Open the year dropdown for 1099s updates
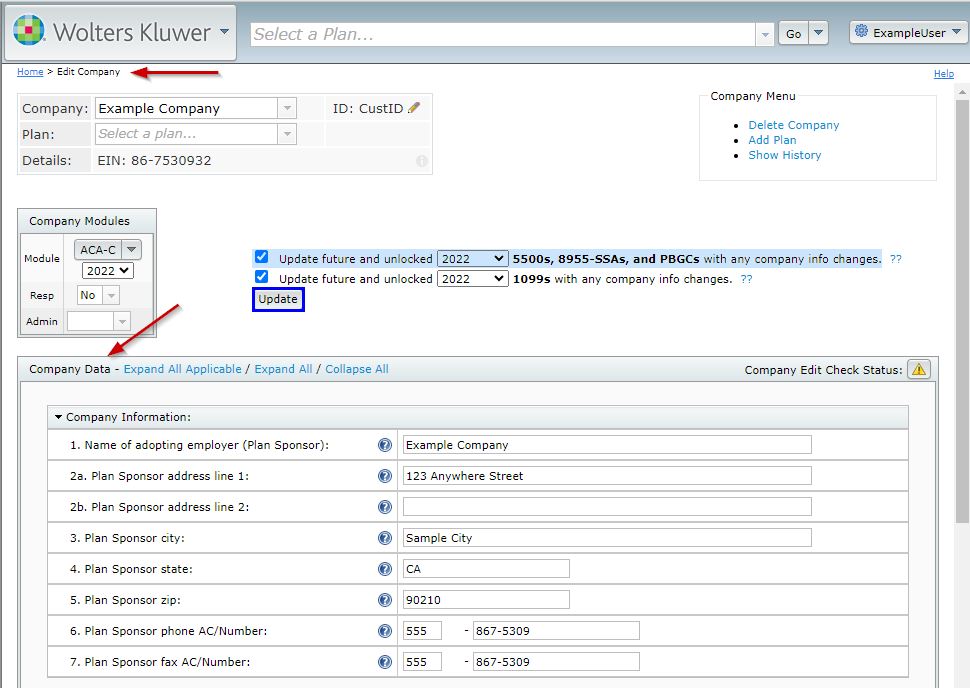The width and height of the screenshot is (970, 688). tap(473, 279)
